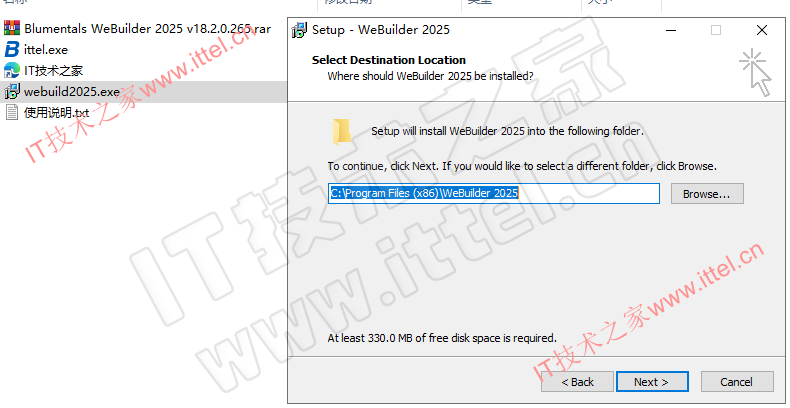Select the webuild2025.exe installer icon
Screen dimensions: 790x408
(x=12, y=92)
